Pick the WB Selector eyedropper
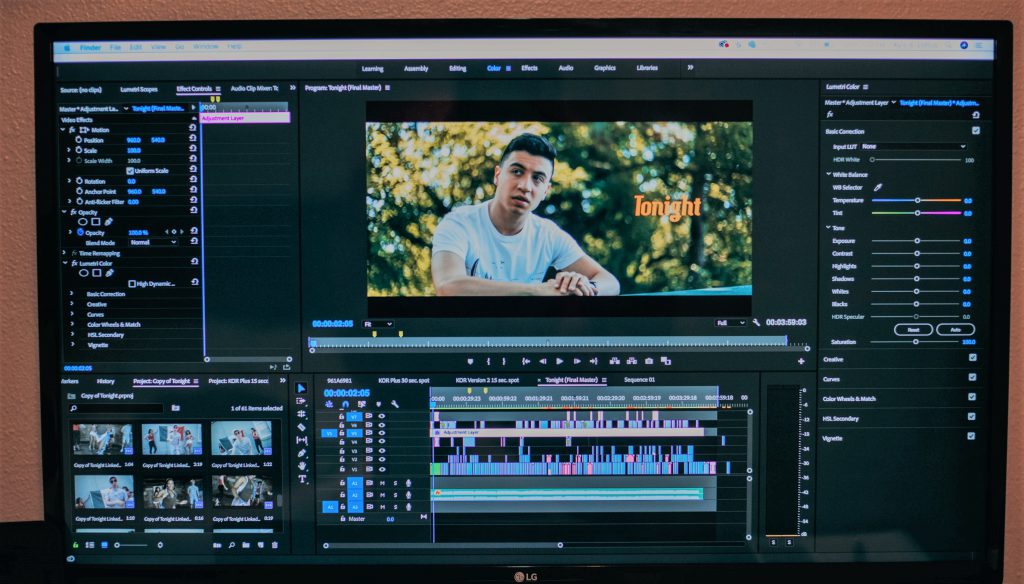1024x584 pixels. pos(878,187)
